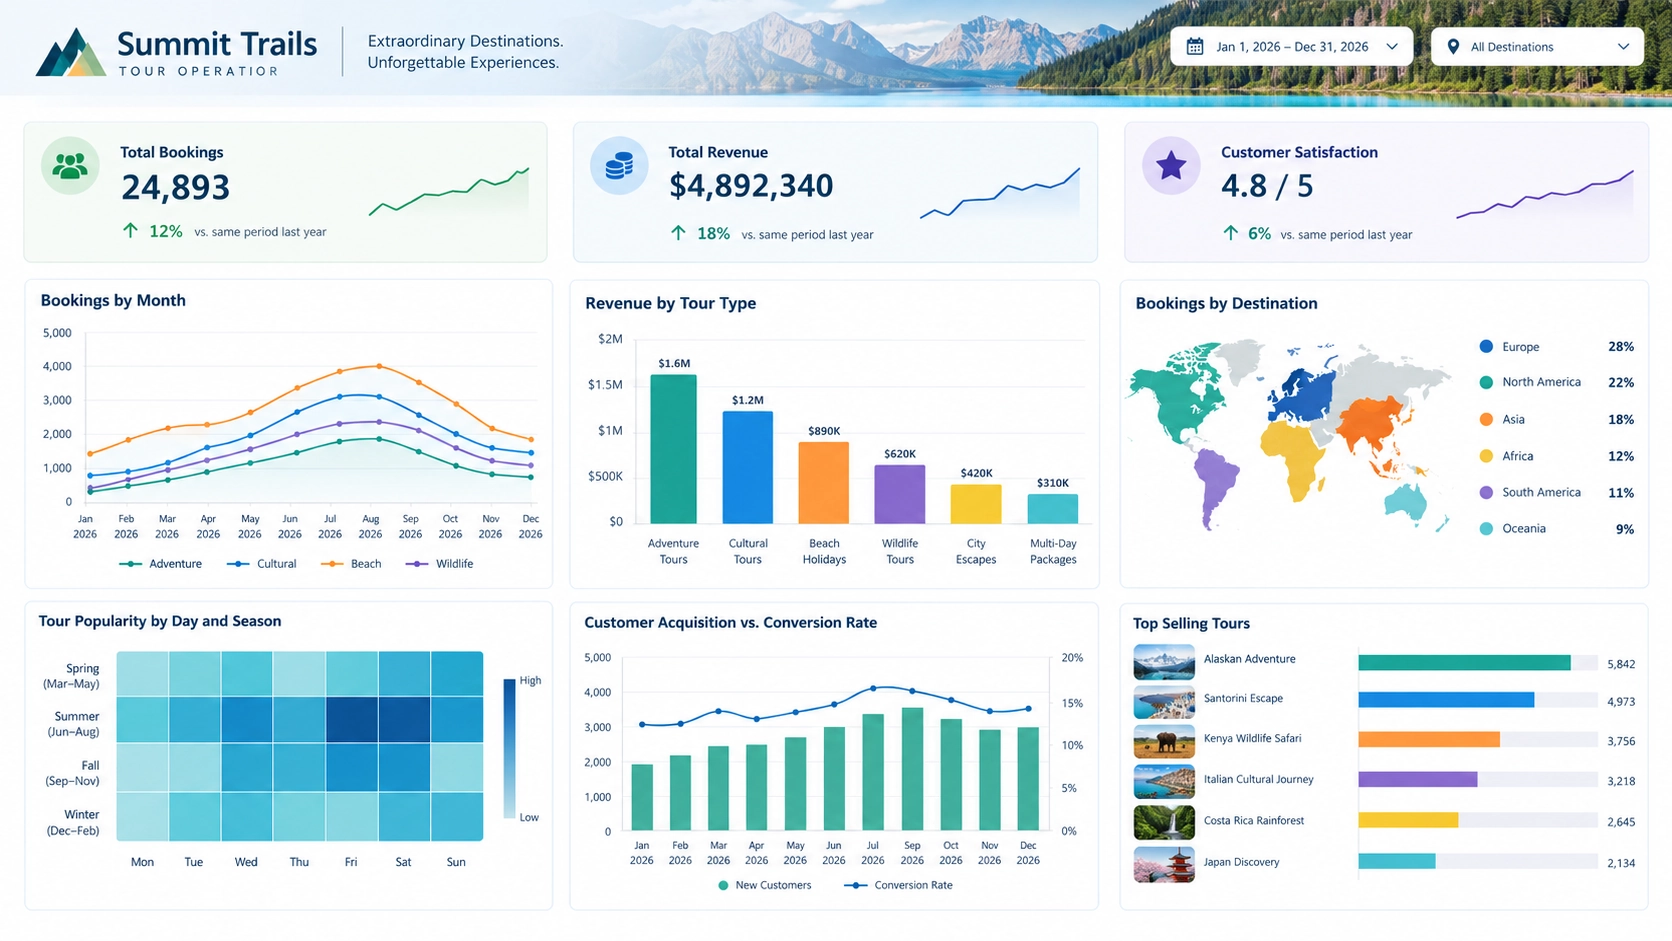Click the Total Bookings green sparkline
1672x941 pixels.
(449, 191)
